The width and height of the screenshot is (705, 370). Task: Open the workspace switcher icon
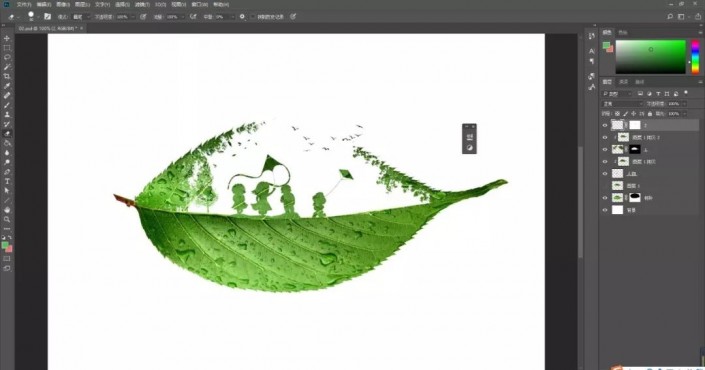pyautogui.click(x=682, y=17)
